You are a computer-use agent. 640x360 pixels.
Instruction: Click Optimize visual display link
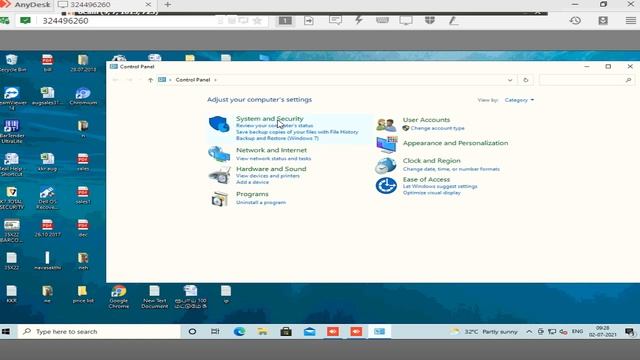pyautogui.click(x=431, y=193)
